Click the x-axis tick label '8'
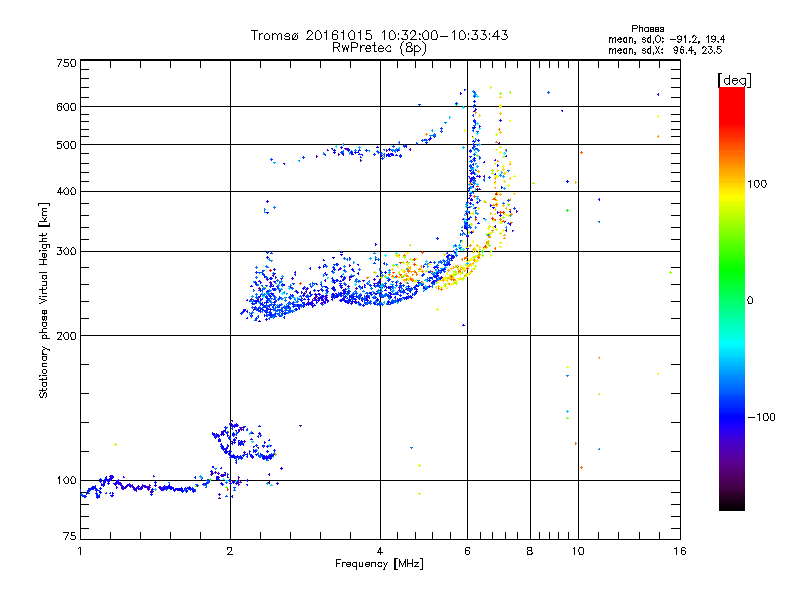This screenshot has height=600, width=800. click(x=530, y=551)
